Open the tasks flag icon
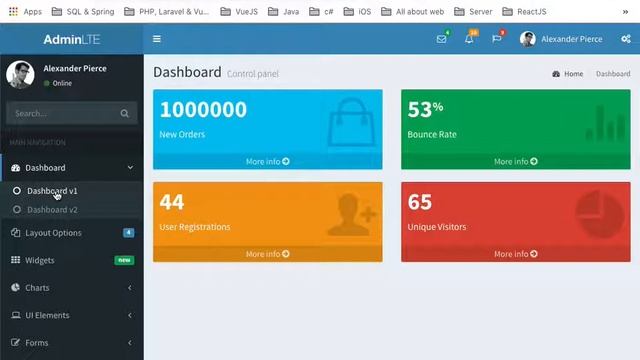640x360 pixels. coord(497,39)
